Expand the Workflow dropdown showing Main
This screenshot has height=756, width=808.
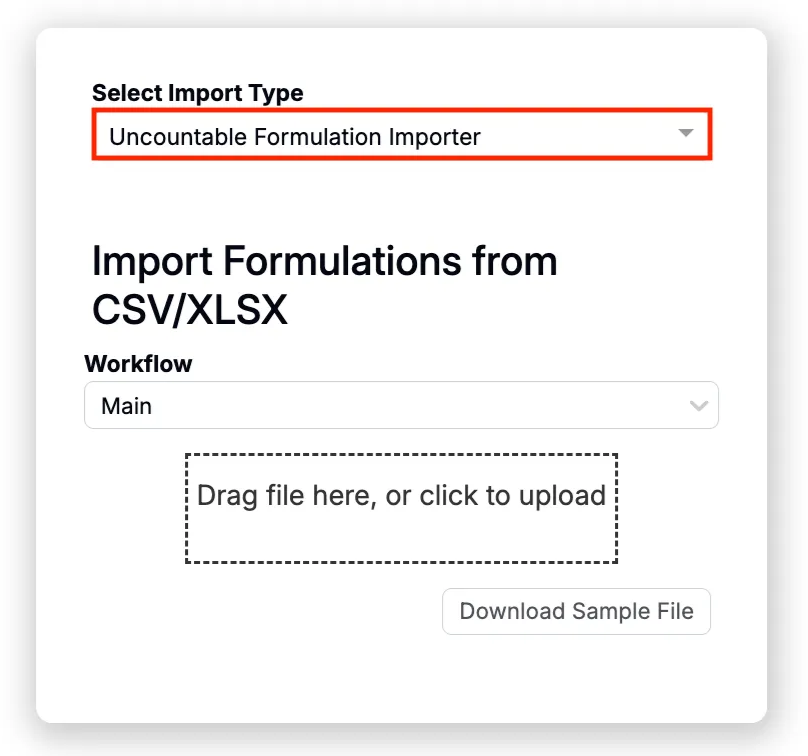pyautogui.click(x=401, y=406)
